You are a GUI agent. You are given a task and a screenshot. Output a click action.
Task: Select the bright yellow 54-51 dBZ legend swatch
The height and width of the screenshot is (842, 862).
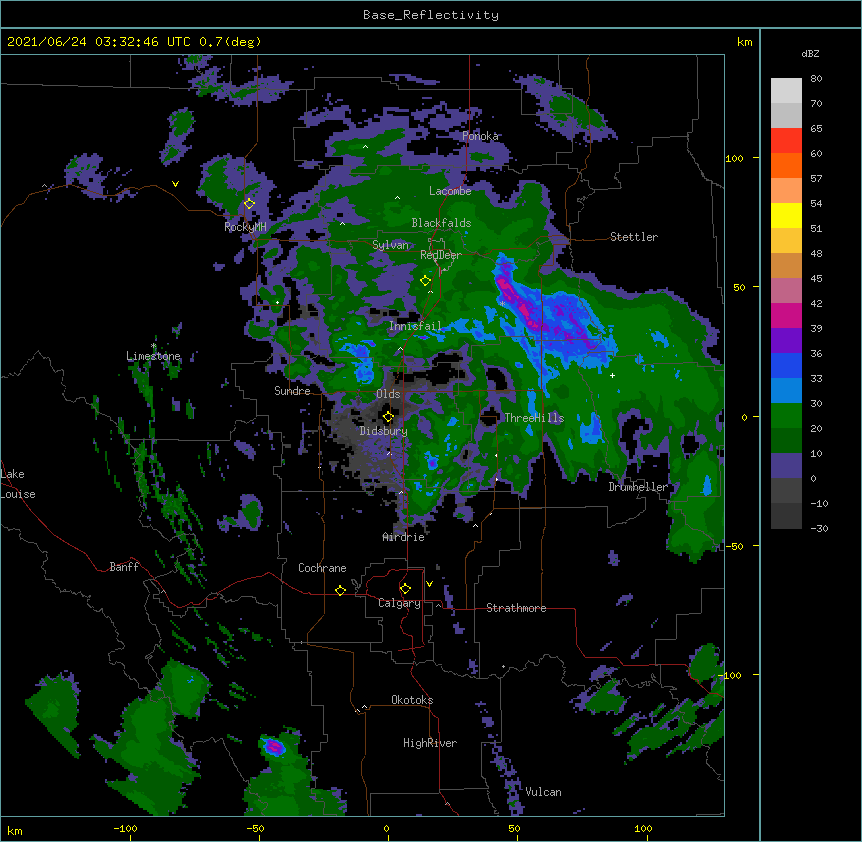tap(786, 215)
